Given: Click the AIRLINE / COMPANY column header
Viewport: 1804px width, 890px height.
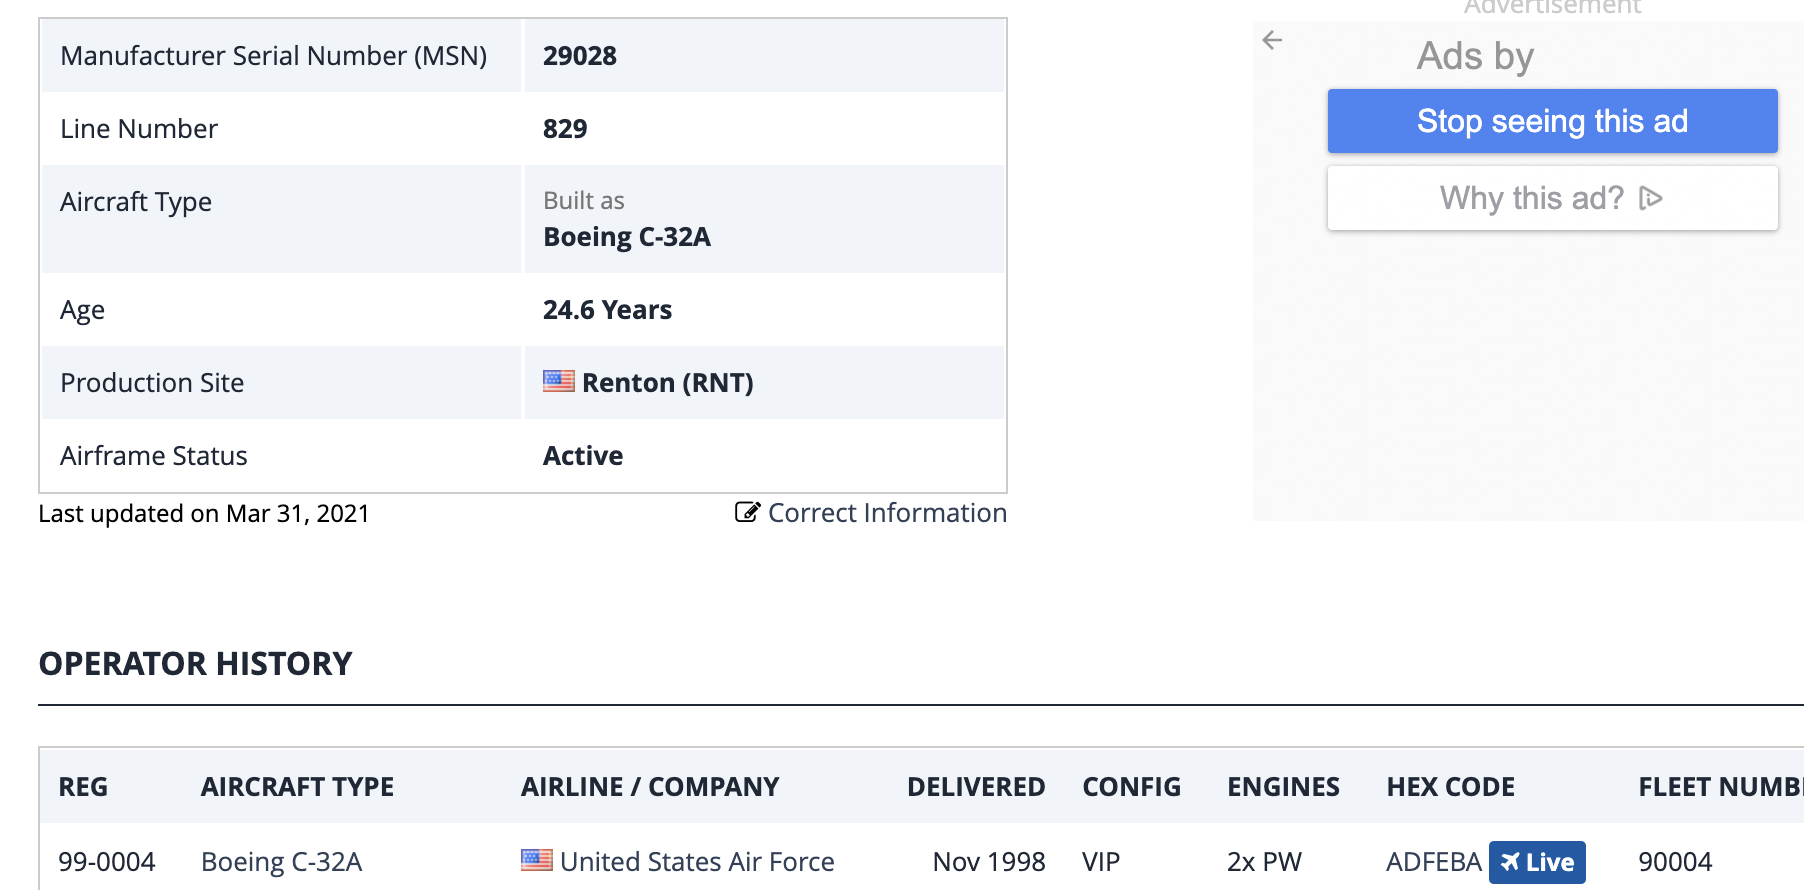Looking at the screenshot, I should pos(649,787).
